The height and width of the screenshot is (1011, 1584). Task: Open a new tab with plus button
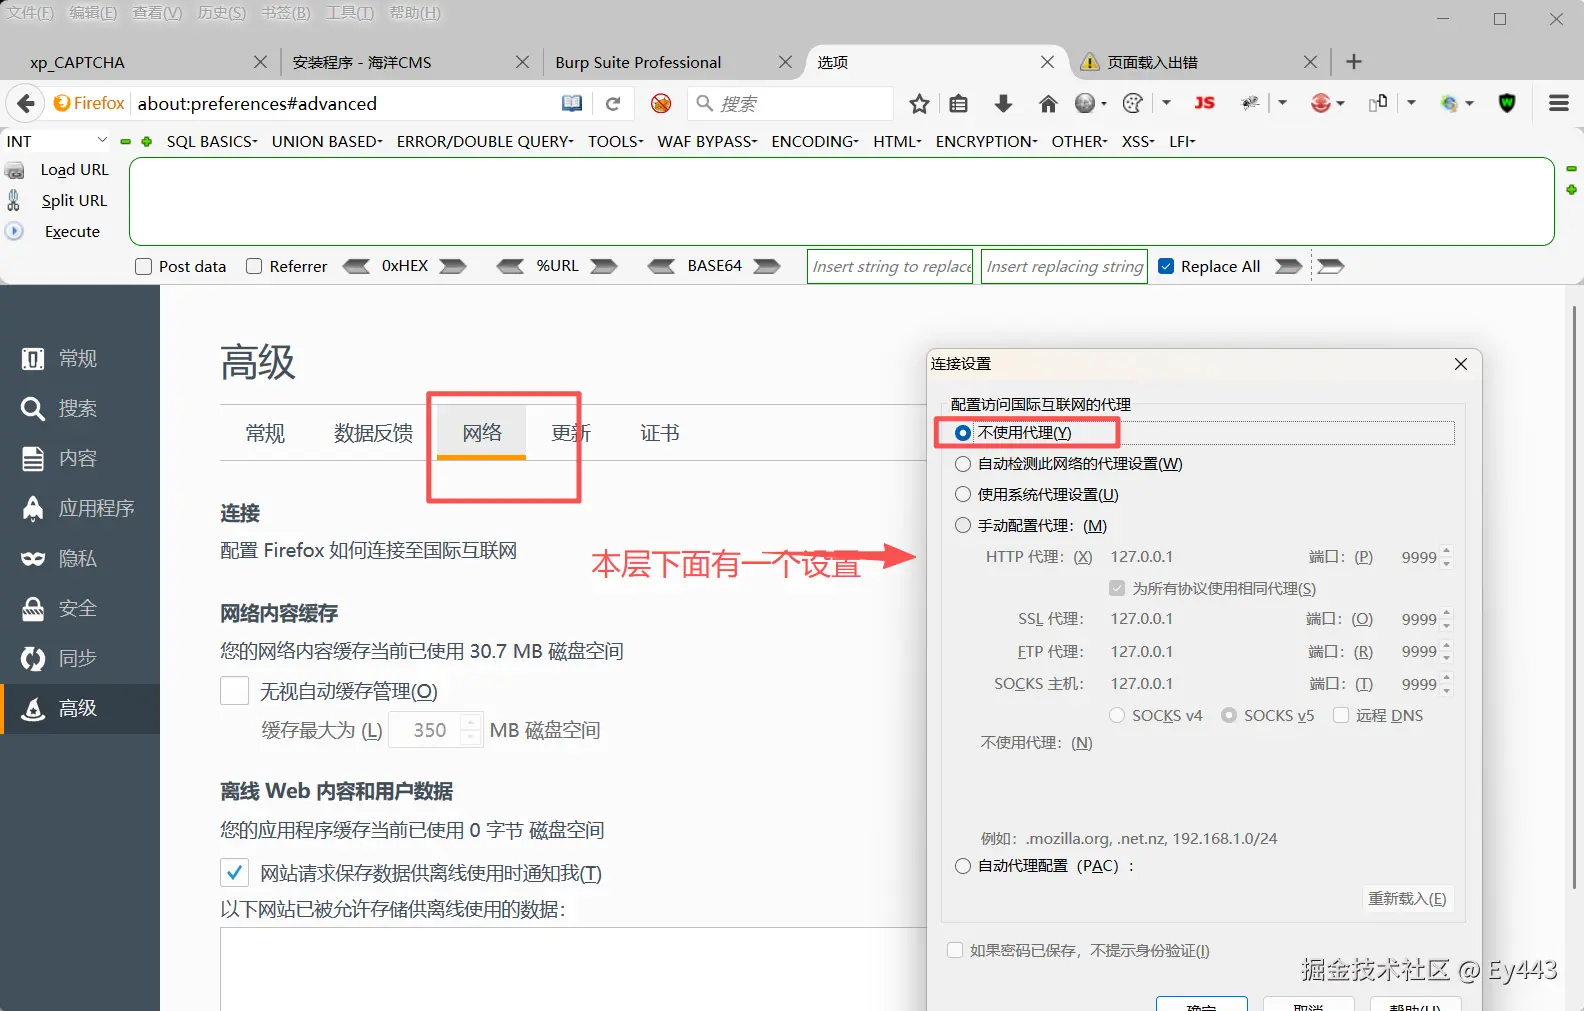tap(1354, 62)
